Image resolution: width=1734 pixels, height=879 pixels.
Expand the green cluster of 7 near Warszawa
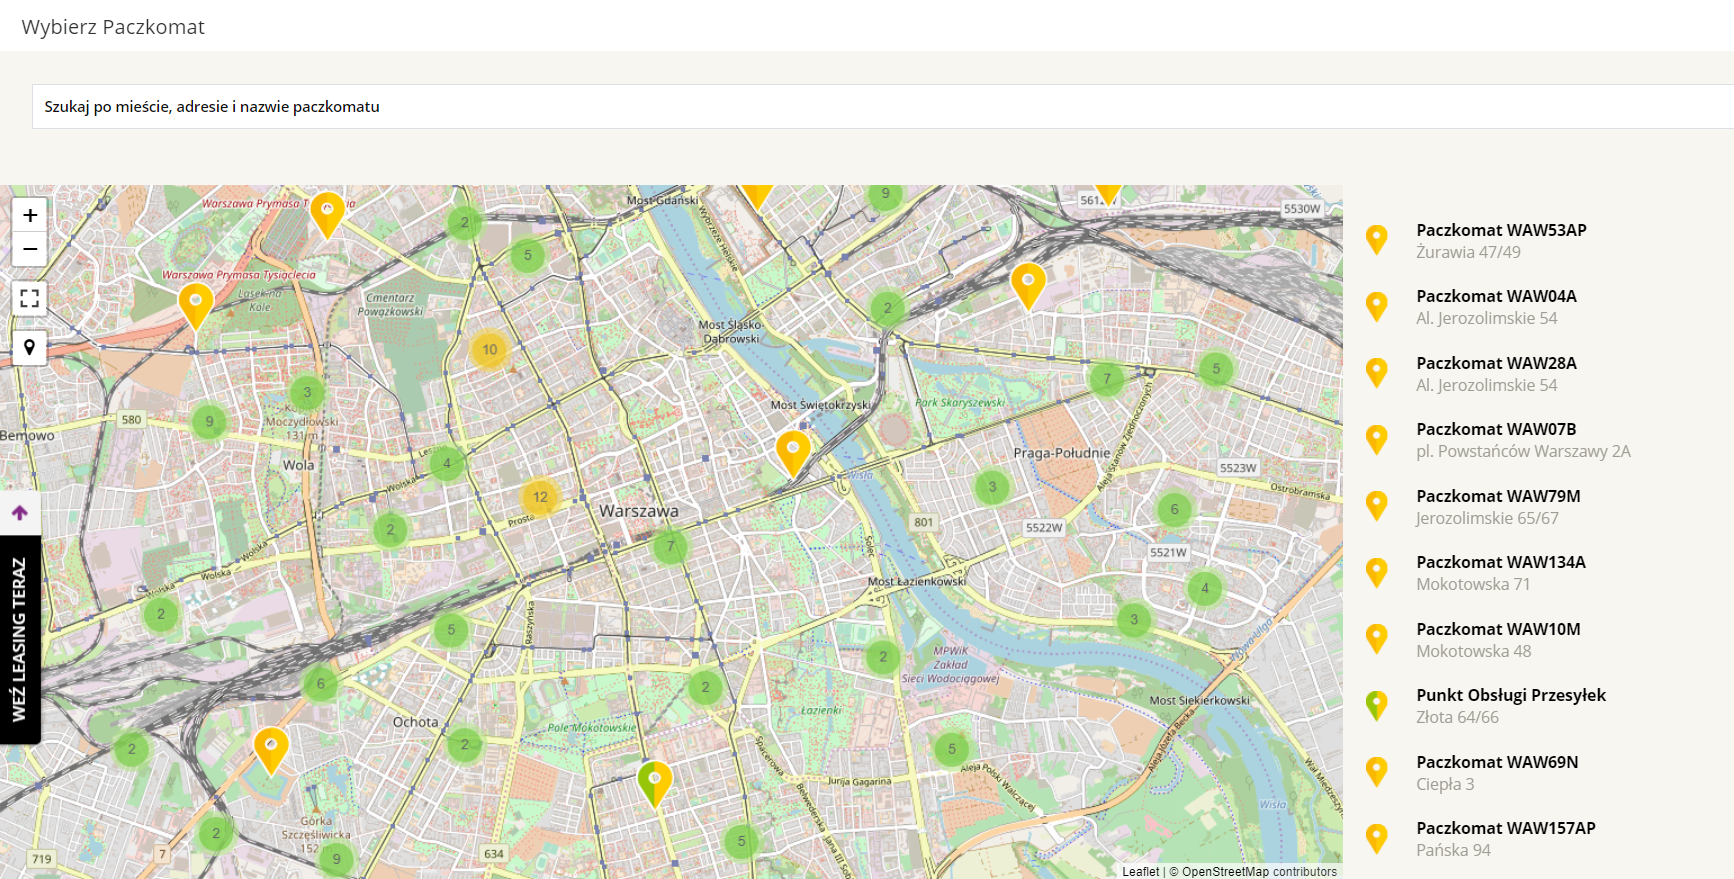coord(671,546)
